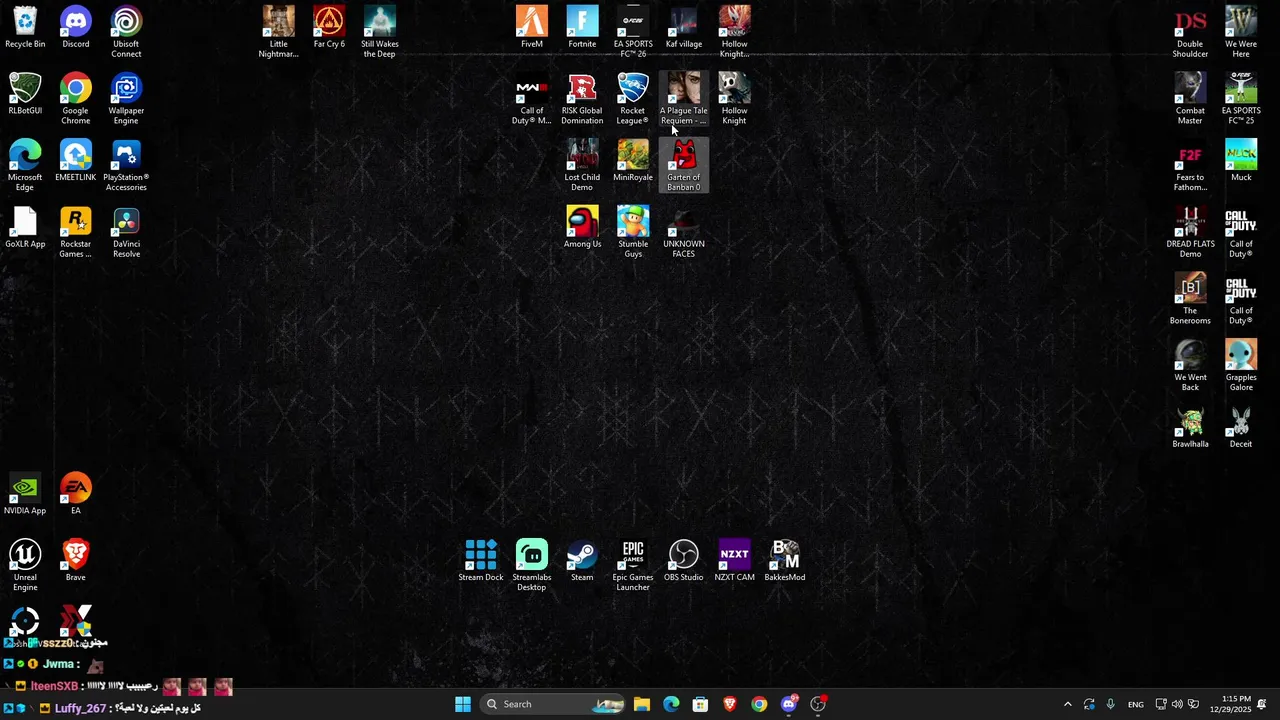The image size is (1280, 720).
Task: Select A Plague Tale Requiem icon
Action: coord(684,99)
